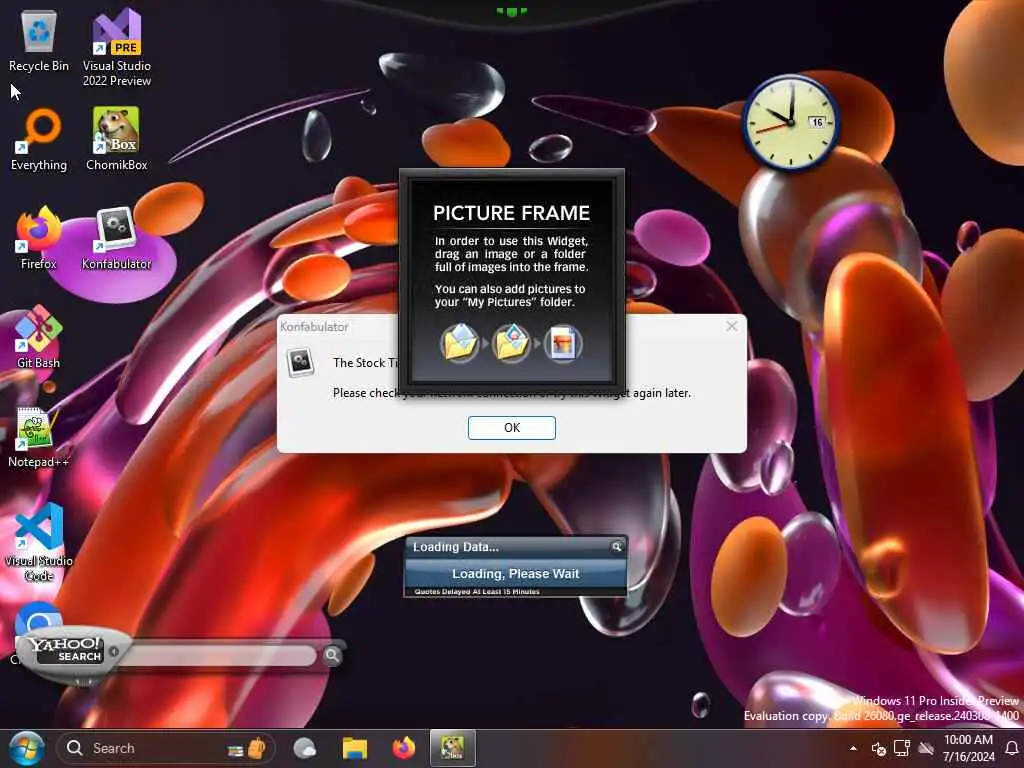The width and height of the screenshot is (1024, 768).
Task: Switch to ChomikBox taskbar app
Action: pos(453,748)
